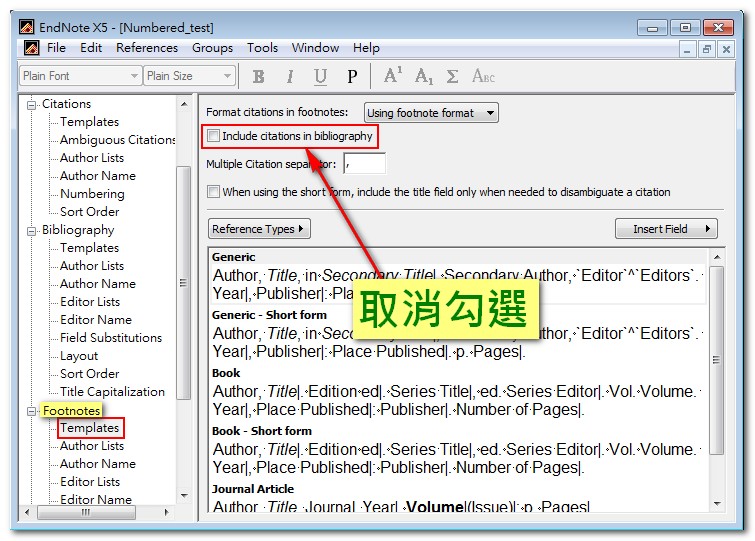Insert Symbol sigma icon
Image resolution: width=755 pixels, height=541 pixels.
pos(452,77)
